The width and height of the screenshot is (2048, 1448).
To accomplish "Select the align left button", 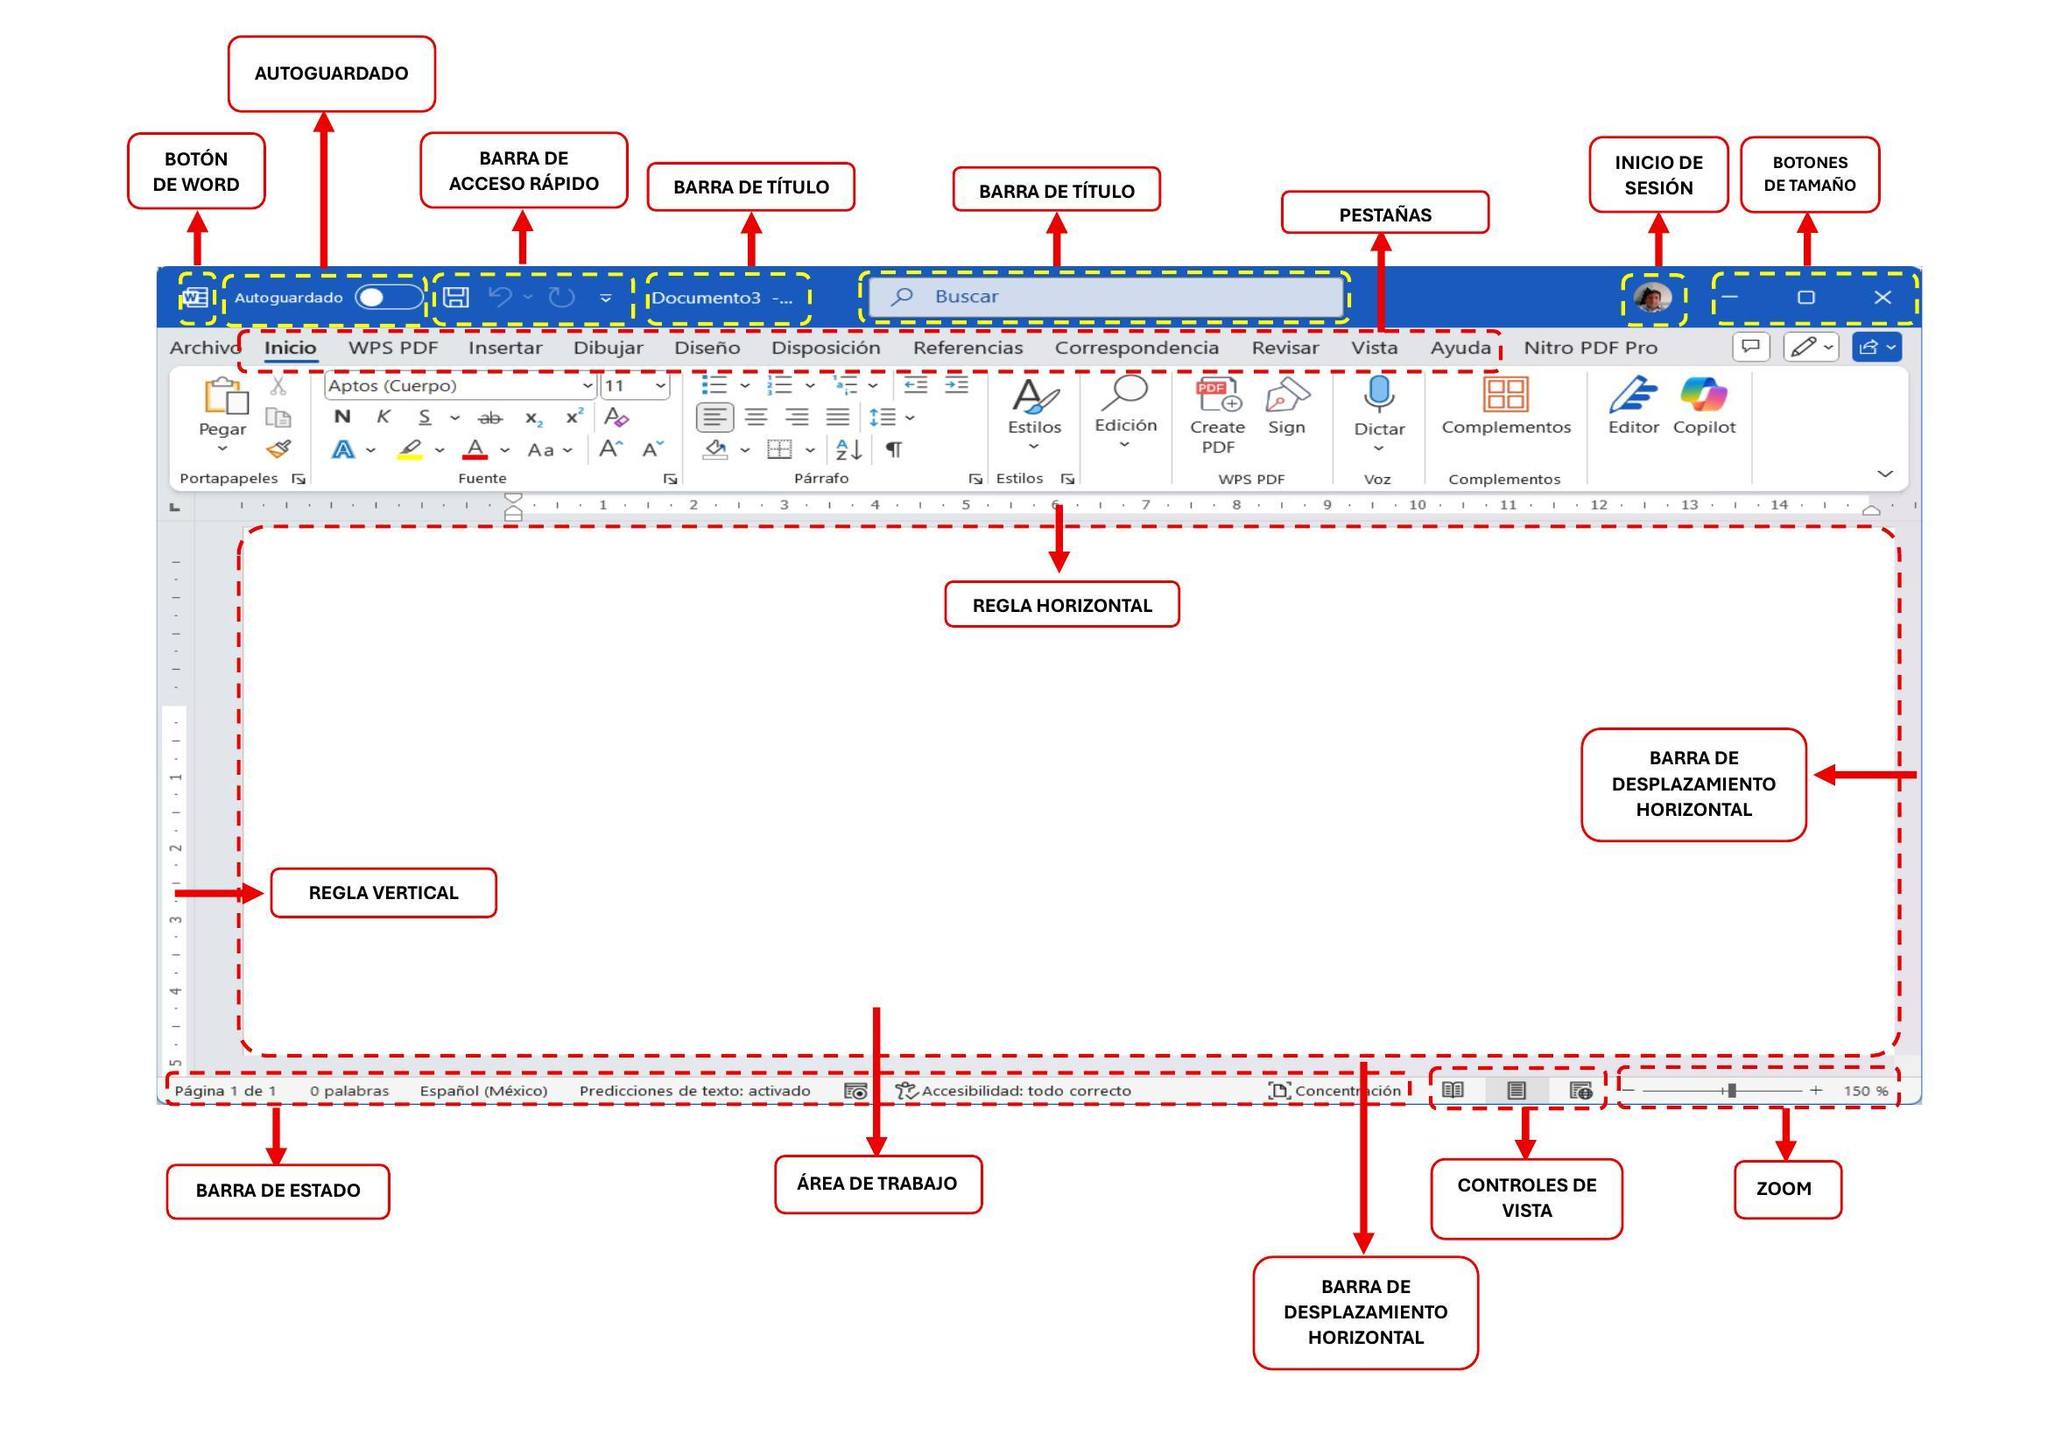I will [714, 417].
